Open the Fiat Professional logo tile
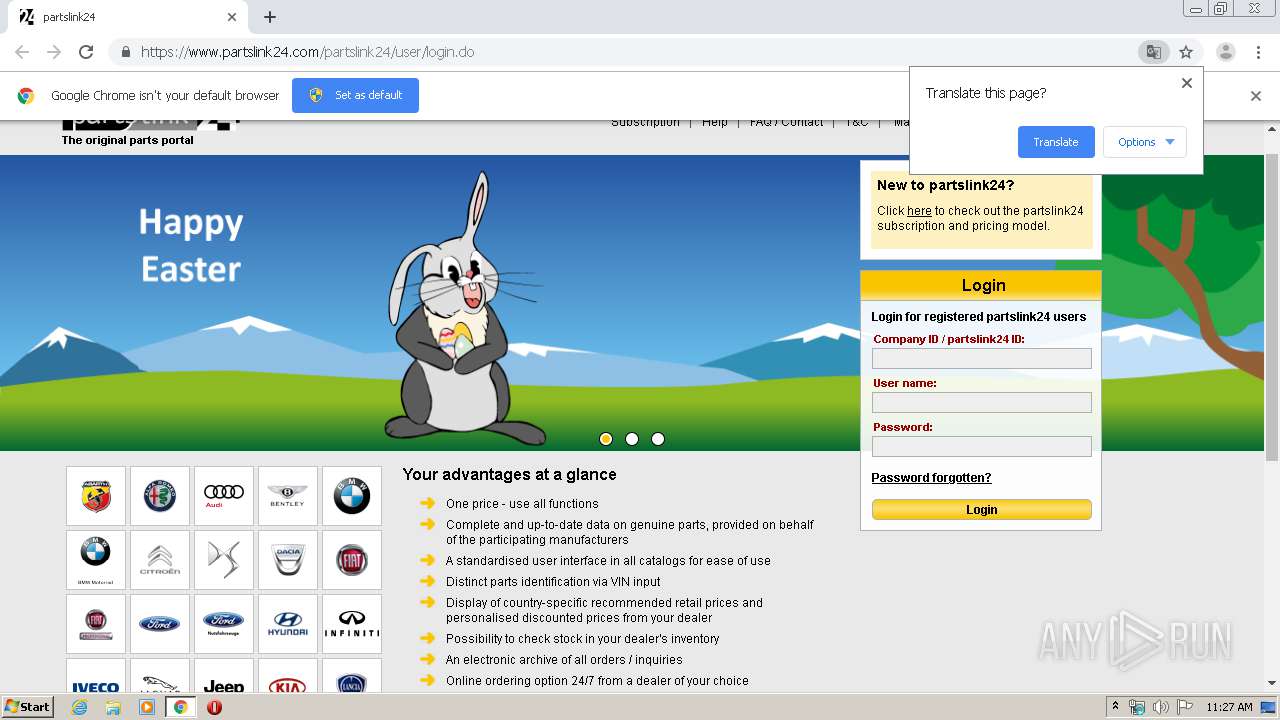The image size is (1280, 720). point(96,624)
